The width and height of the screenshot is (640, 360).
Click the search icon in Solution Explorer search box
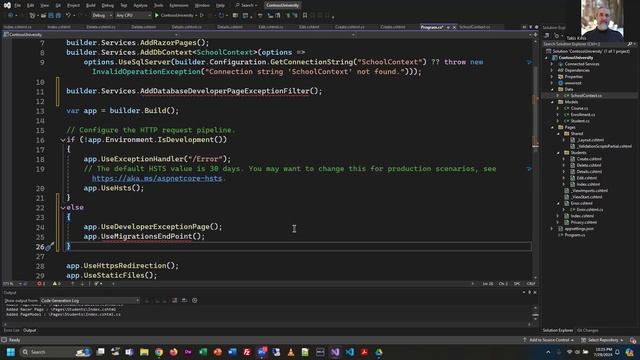pos(629,44)
